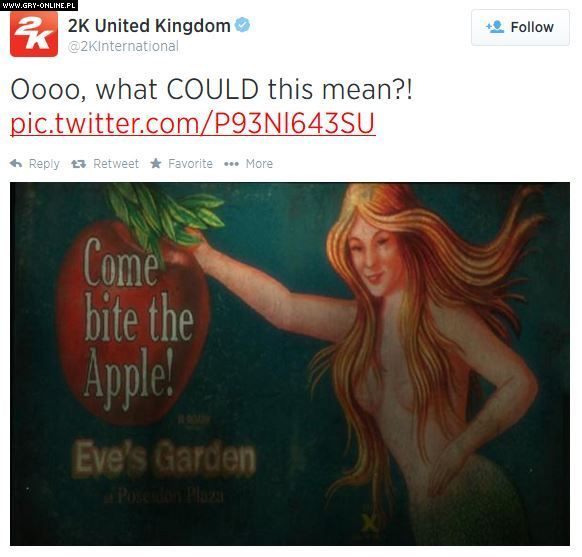Click the Reply text label
582x557 pixels.
tap(44, 164)
